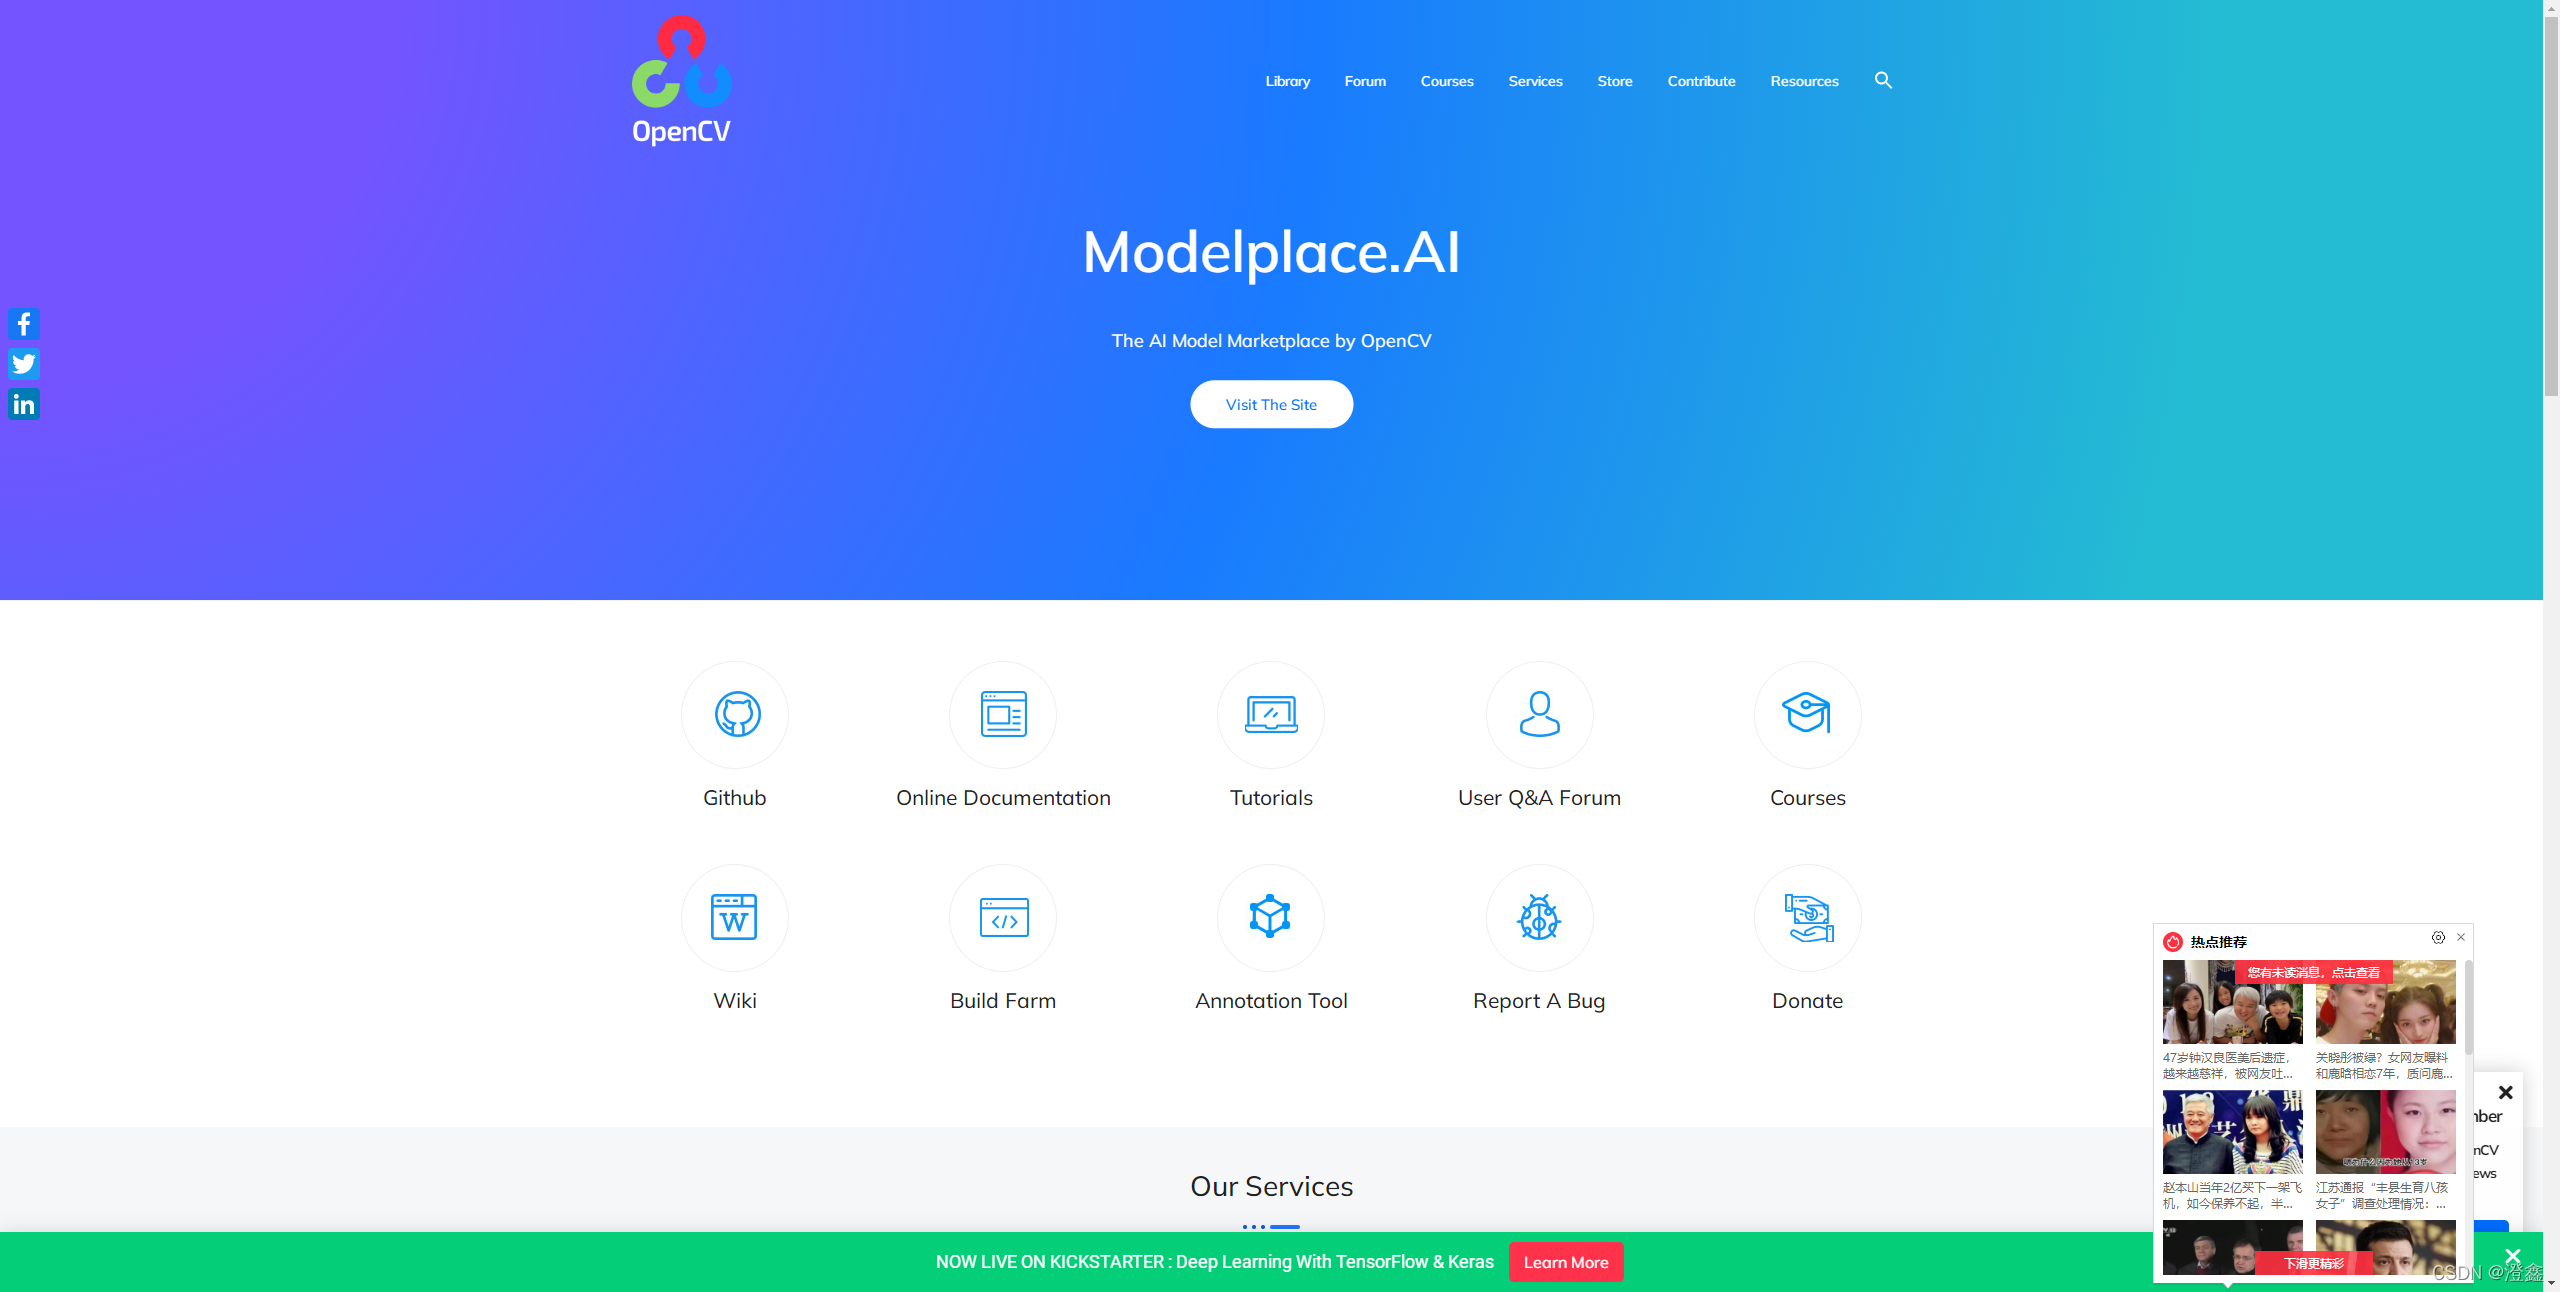Screen dimensions: 2560x1292
Task: Click the search icon in navbar
Action: 1885,79
